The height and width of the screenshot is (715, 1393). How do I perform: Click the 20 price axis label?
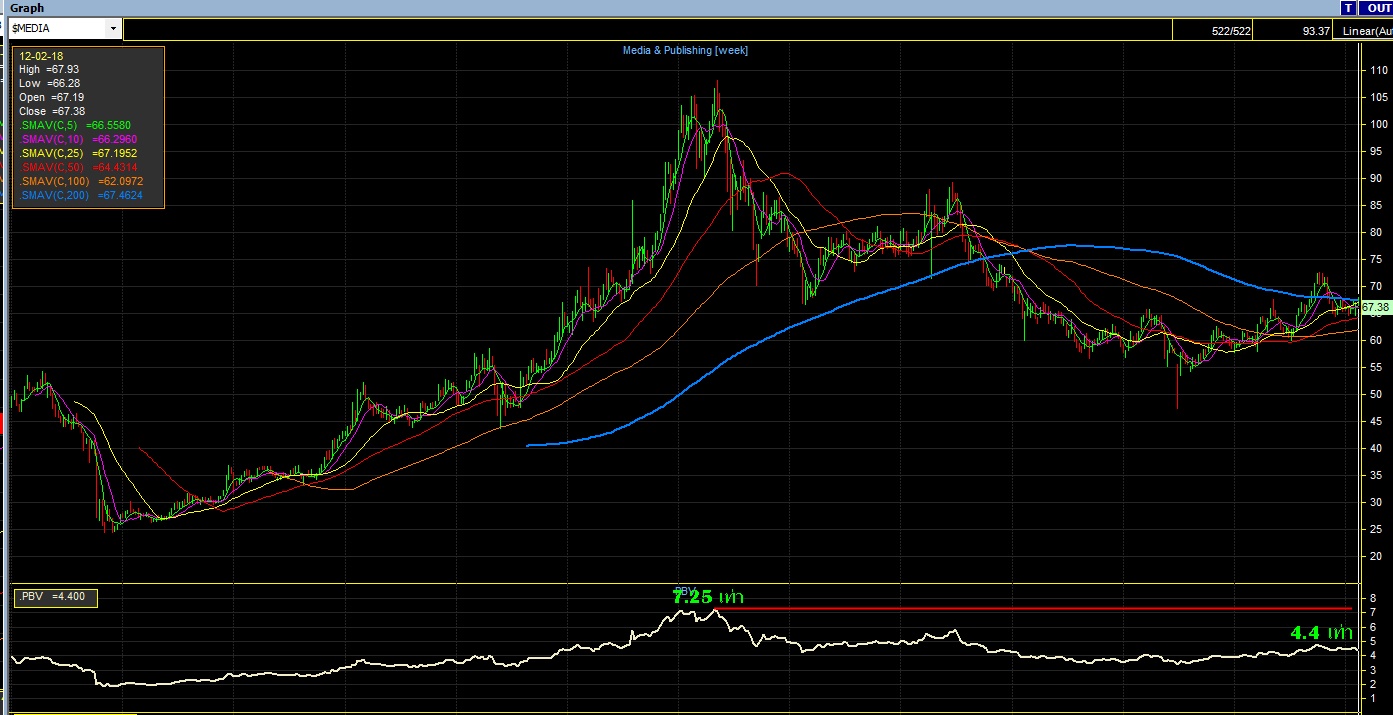pyautogui.click(x=1378, y=556)
